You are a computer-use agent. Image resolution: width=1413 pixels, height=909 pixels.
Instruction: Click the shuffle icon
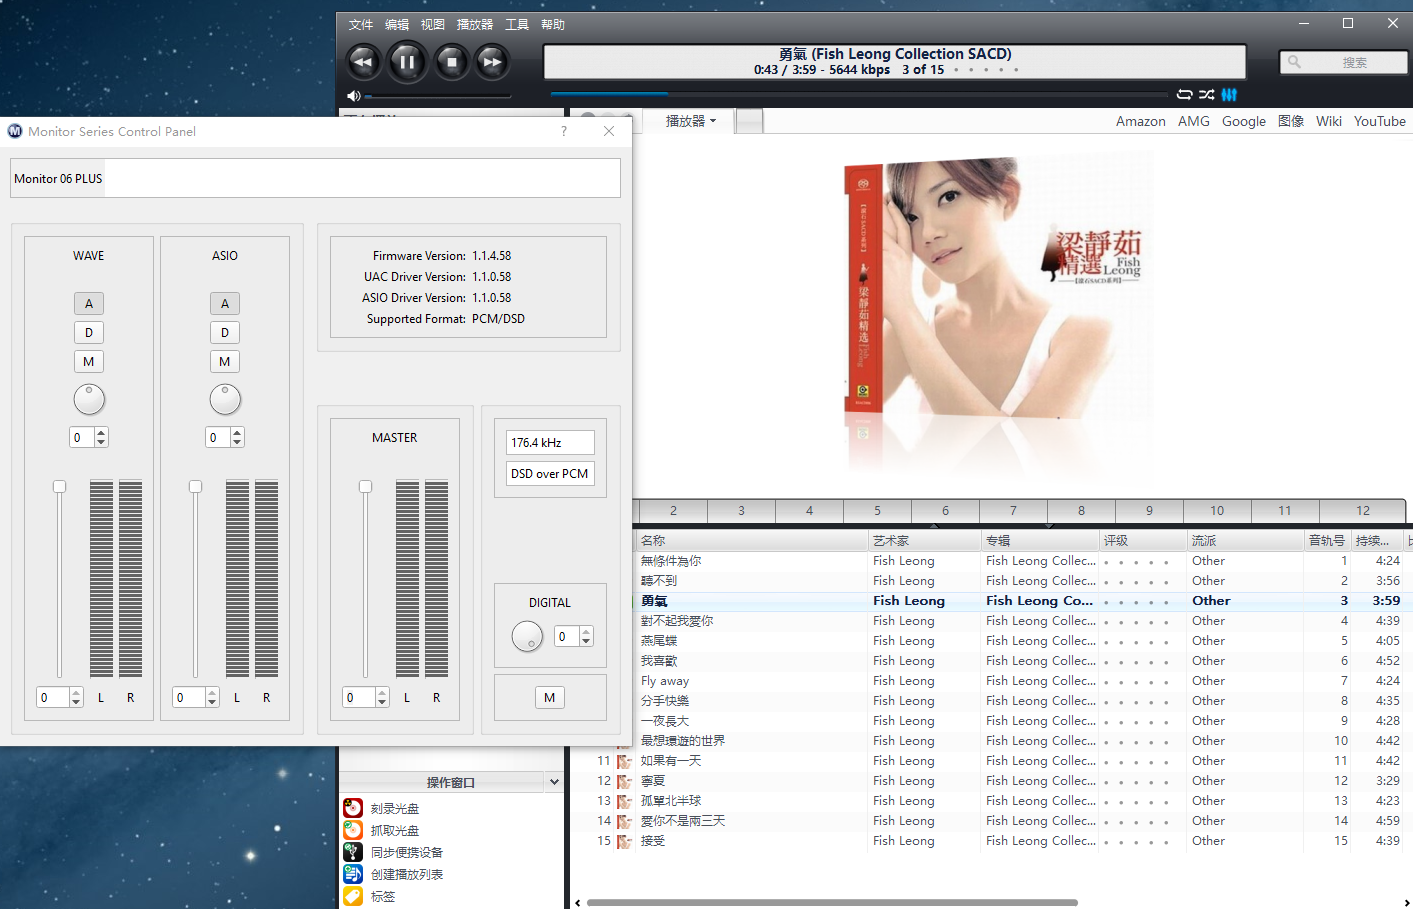point(1207,94)
